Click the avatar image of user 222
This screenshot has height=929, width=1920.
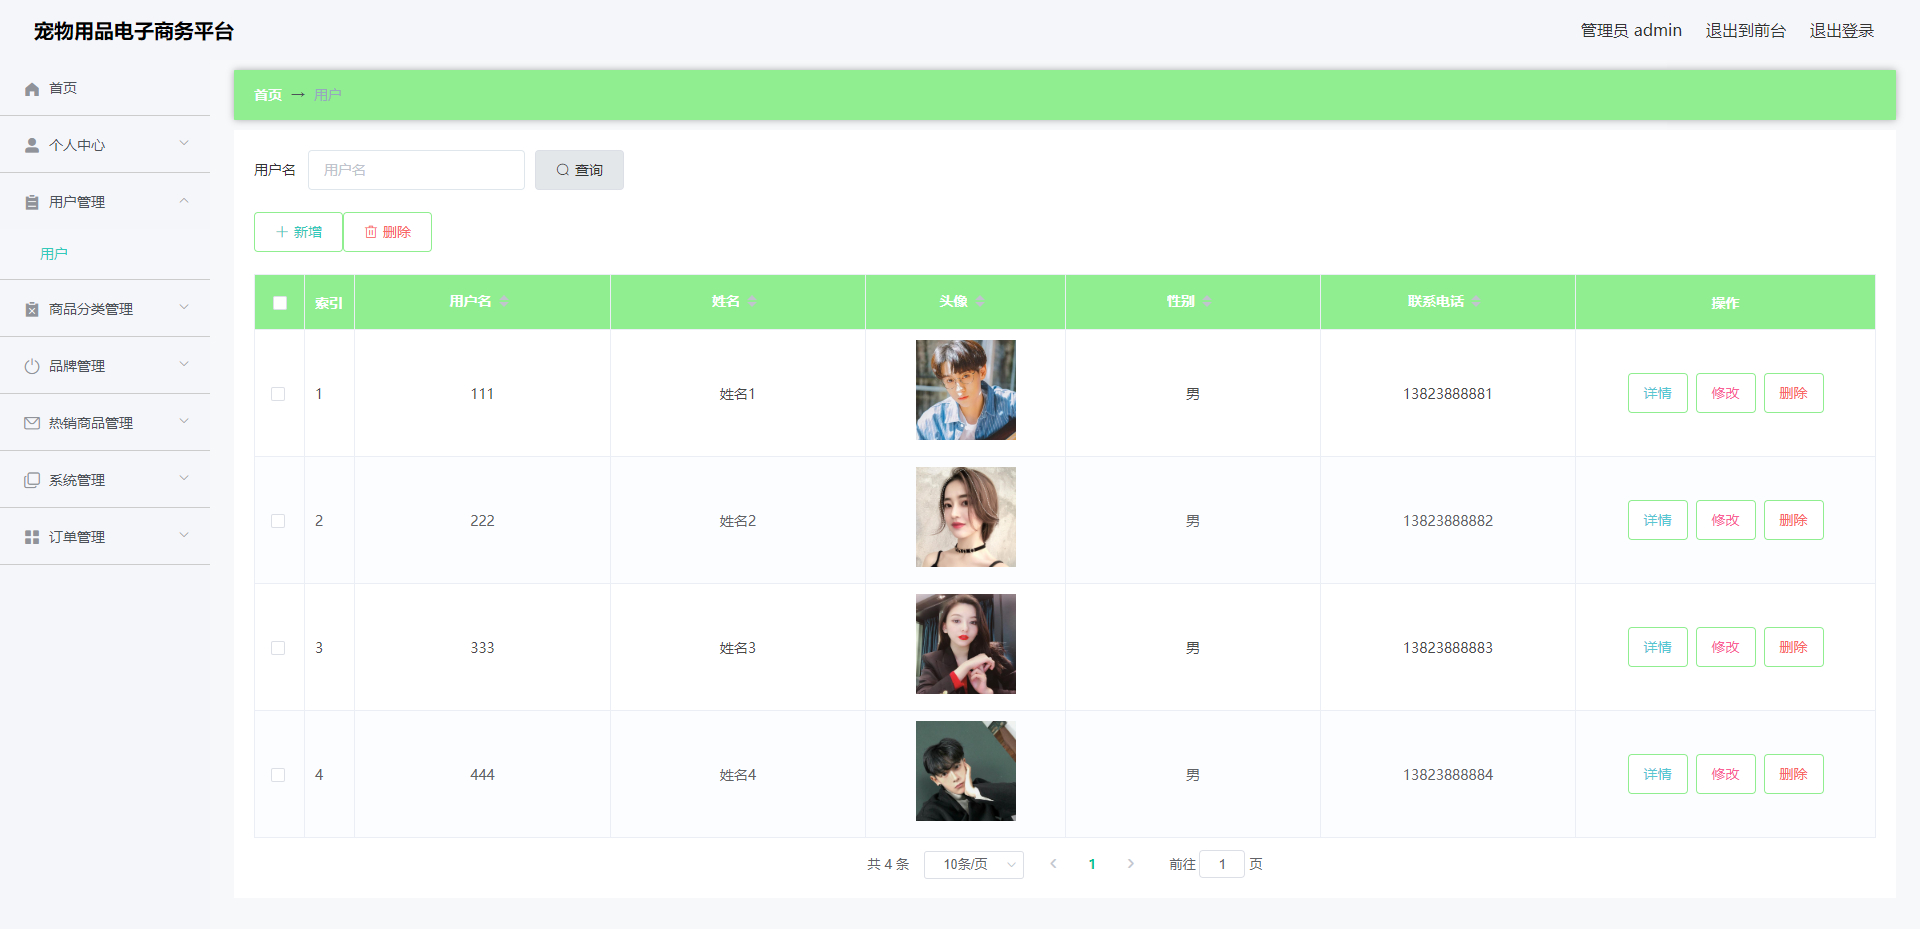[x=966, y=517]
